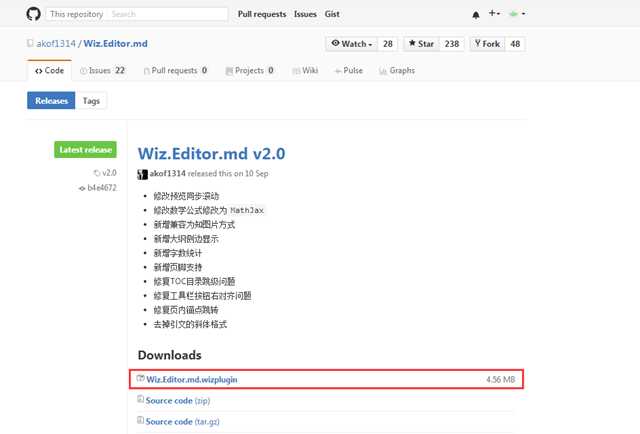
Task: Switch to the Wiki tab
Action: tap(305, 70)
